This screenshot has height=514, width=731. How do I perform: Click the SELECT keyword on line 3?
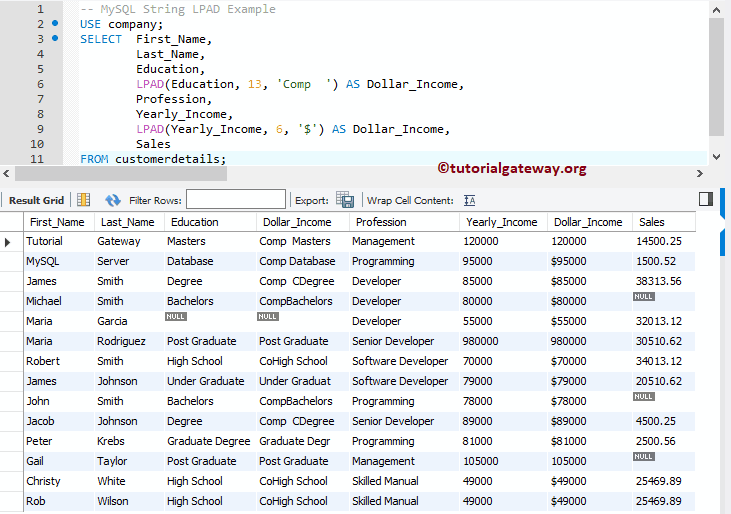point(101,39)
